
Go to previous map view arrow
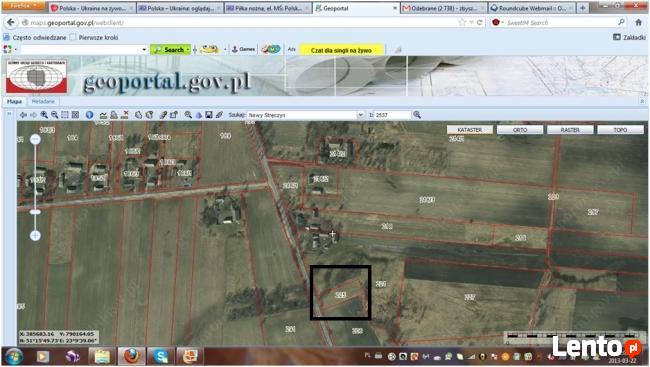point(23,115)
